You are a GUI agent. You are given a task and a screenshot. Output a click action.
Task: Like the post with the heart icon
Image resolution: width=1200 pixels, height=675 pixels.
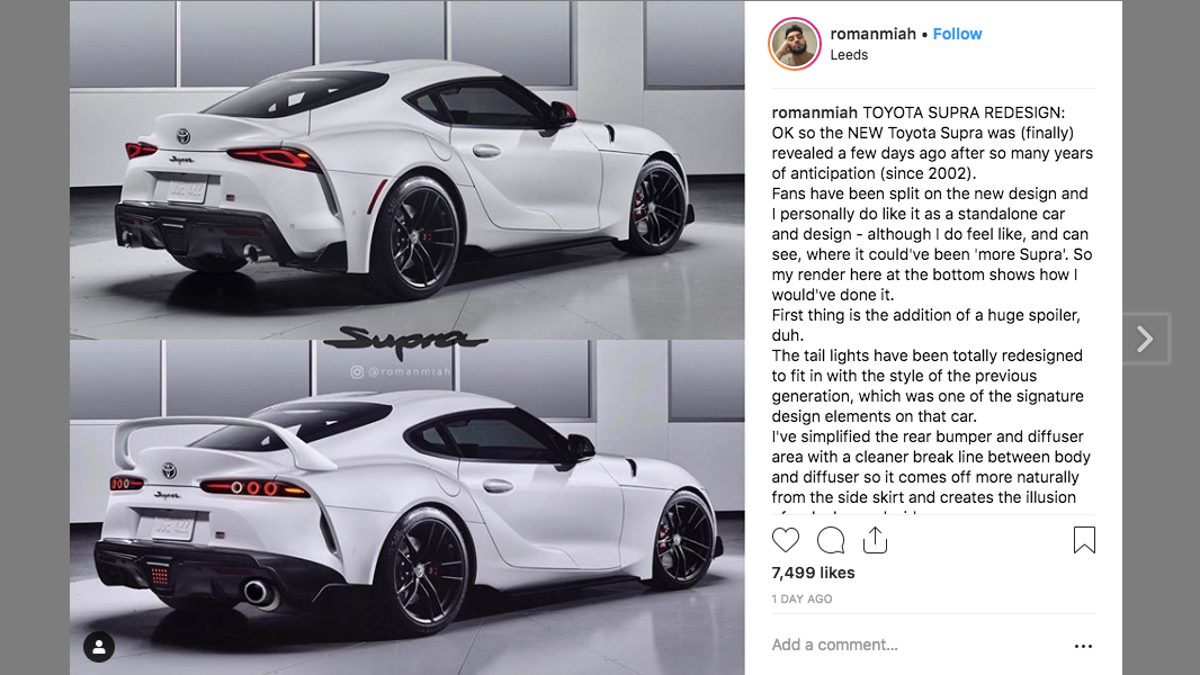[x=786, y=540]
